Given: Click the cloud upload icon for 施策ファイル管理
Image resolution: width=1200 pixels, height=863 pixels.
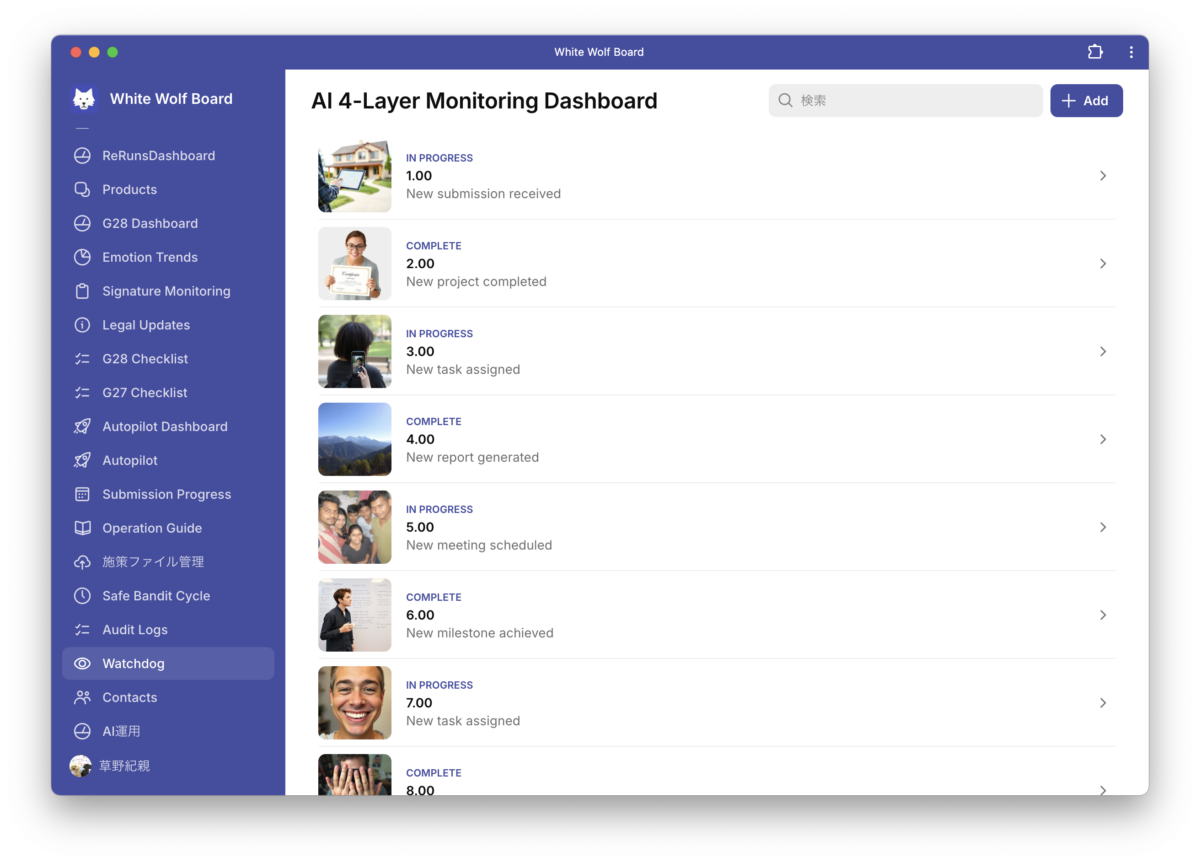Looking at the screenshot, I should (x=83, y=562).
